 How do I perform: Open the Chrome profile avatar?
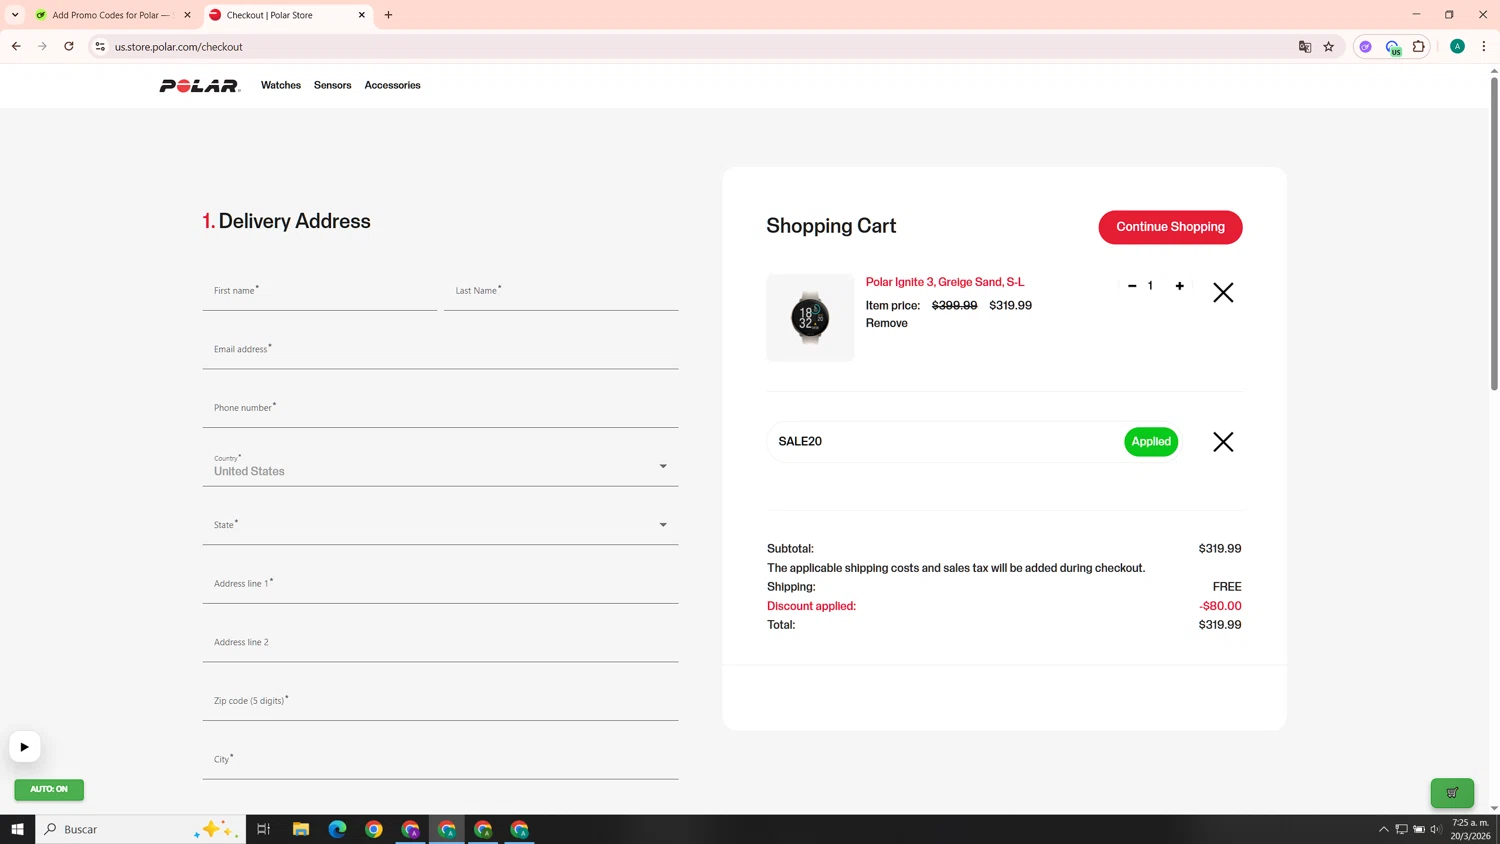[x=1458, y=47]
